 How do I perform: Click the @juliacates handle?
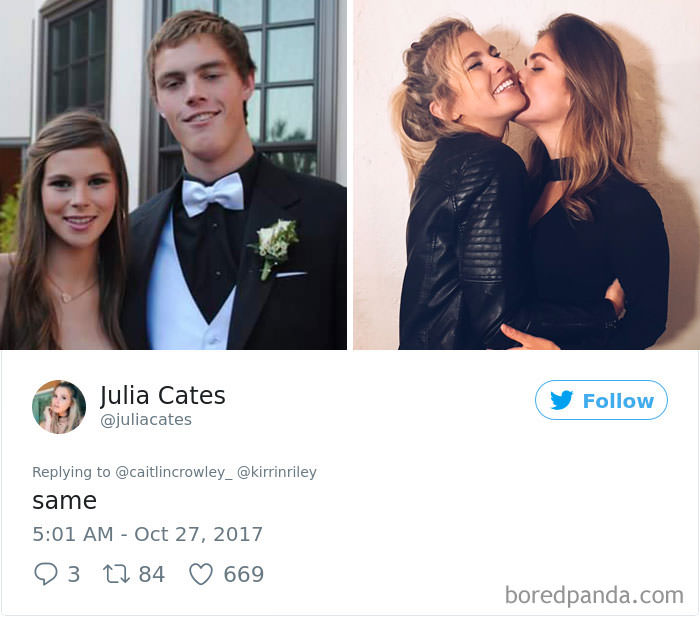[146, 420]
